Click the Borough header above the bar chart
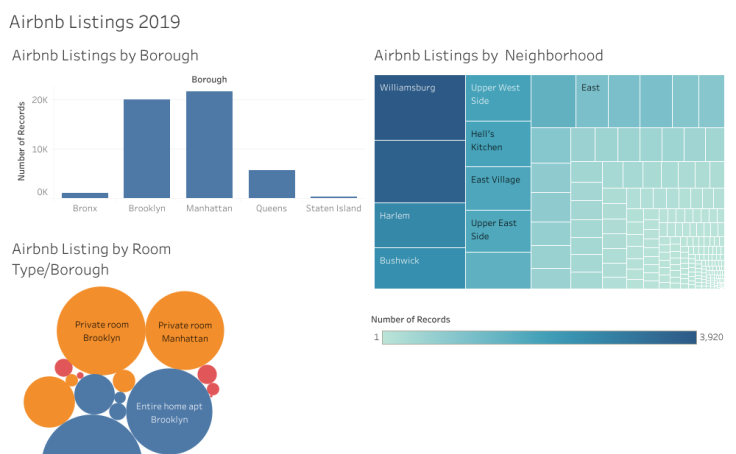736x454 pixels. coord(209,79)
